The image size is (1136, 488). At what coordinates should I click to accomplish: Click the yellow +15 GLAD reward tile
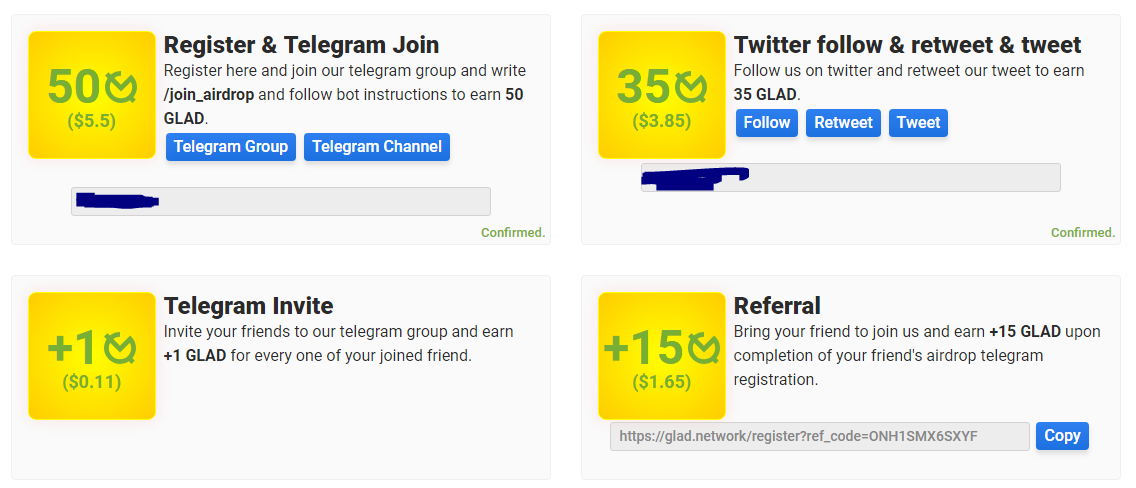(x=661, y=356)
